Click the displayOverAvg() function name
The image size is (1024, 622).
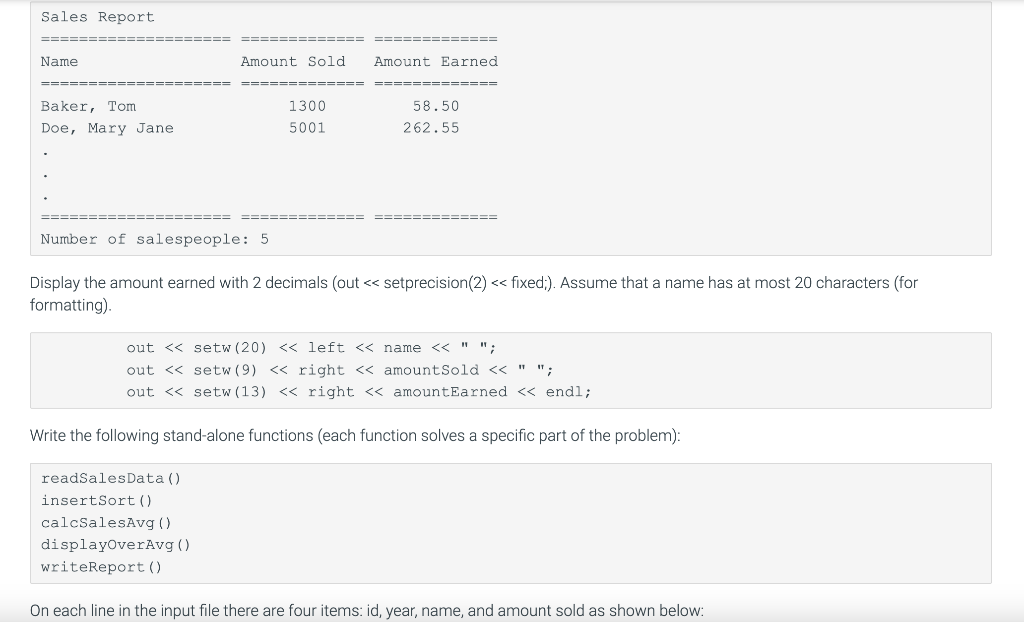[x=116, y=545]
